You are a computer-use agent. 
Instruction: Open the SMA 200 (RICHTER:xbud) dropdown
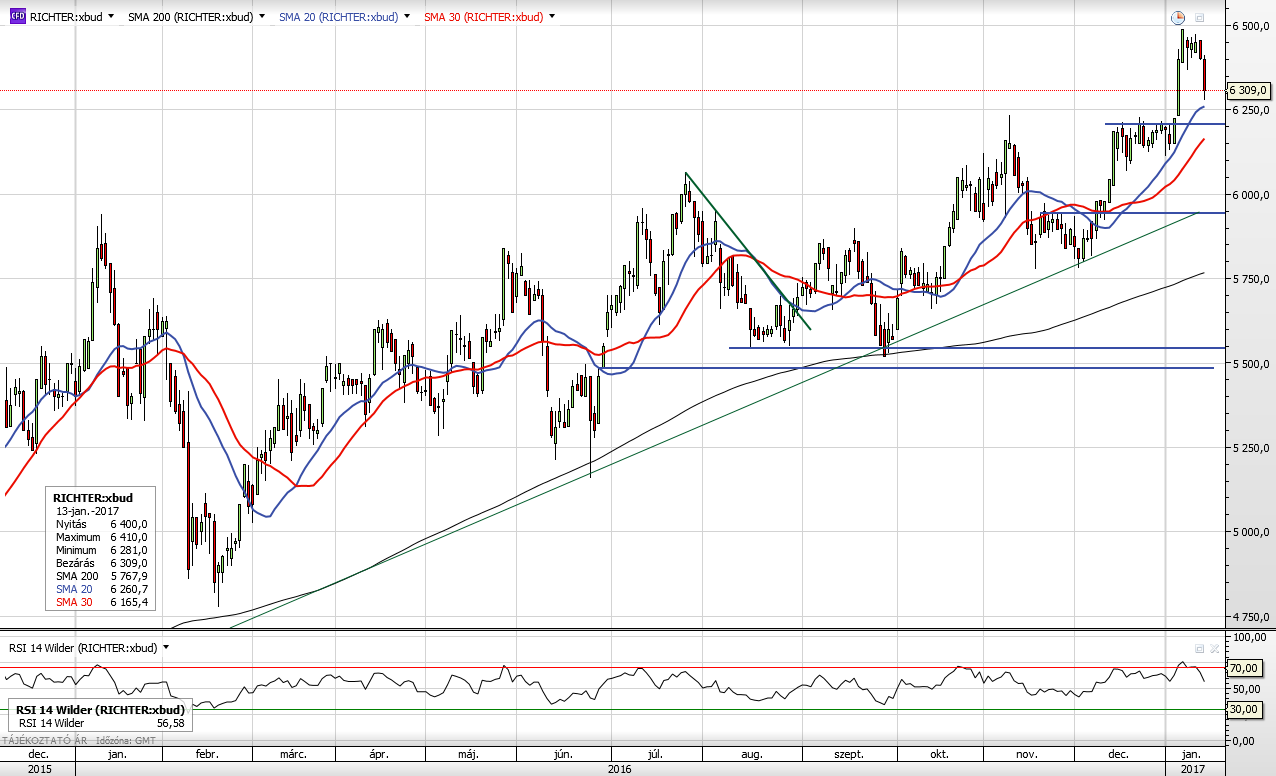pos(262,17)
